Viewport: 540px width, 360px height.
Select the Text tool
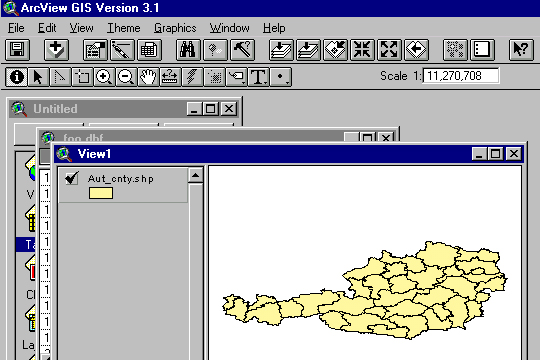258,76
